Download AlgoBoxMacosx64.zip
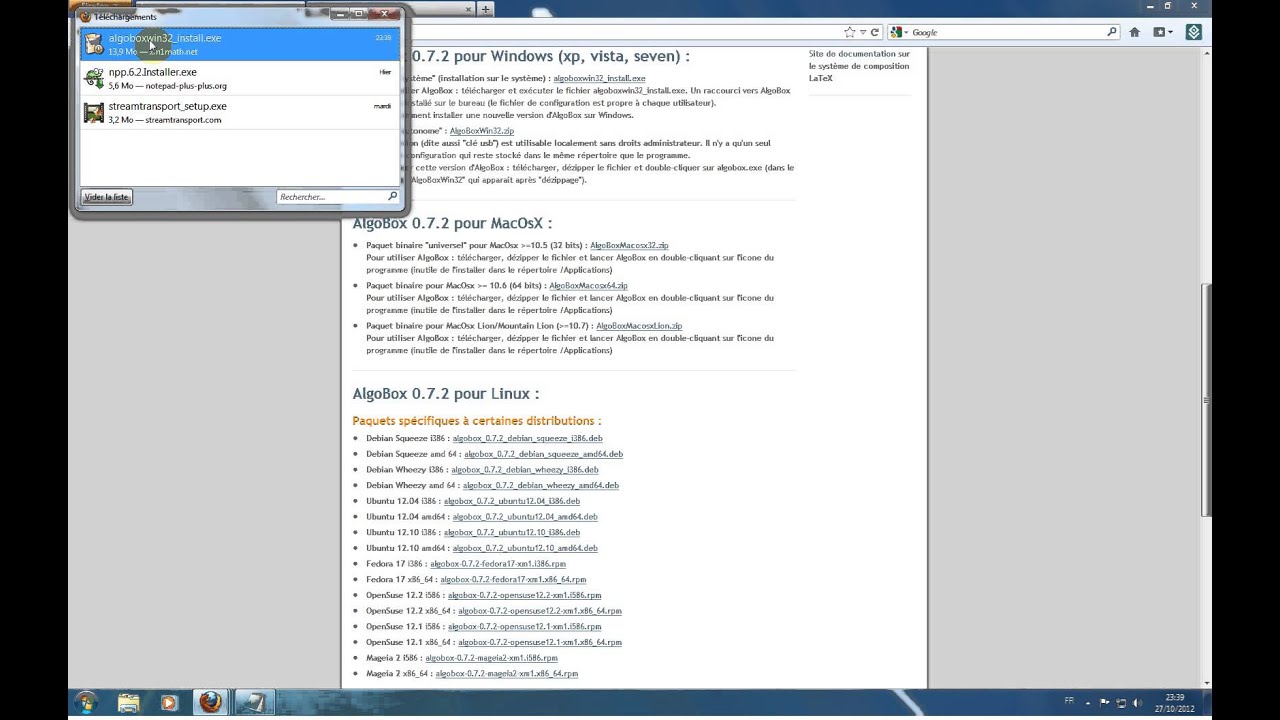This screenshot has width=1280, height=720. [588, 285]
